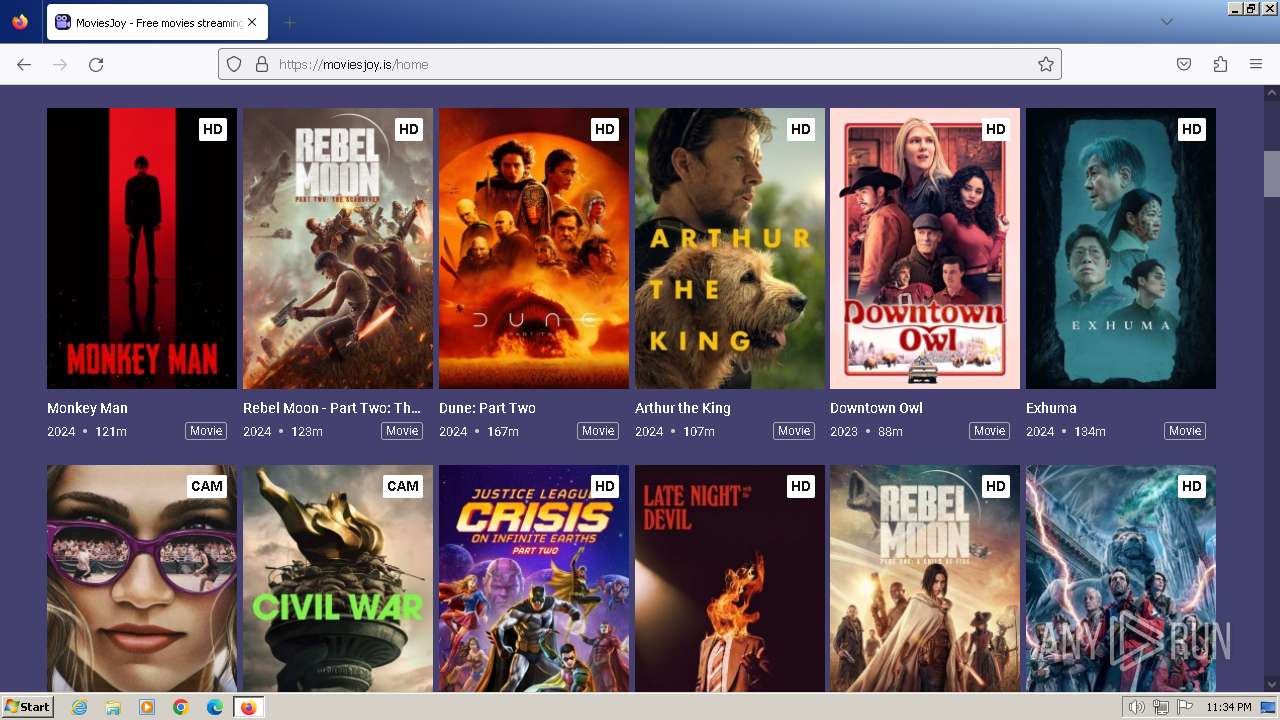1280x720 pixels.
Task: Click the HD badge on Late Night poster
Action: (x=801, y=486)
